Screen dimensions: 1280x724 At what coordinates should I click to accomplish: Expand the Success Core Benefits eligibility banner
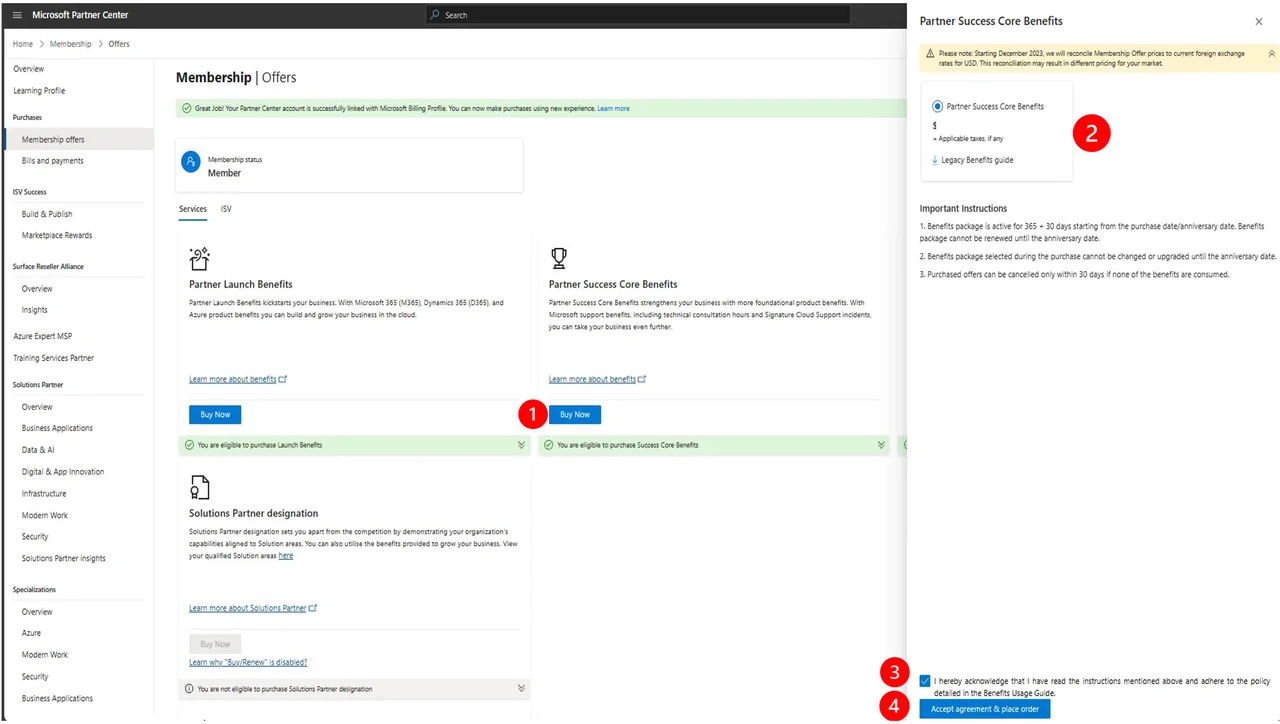pos(881,444)
